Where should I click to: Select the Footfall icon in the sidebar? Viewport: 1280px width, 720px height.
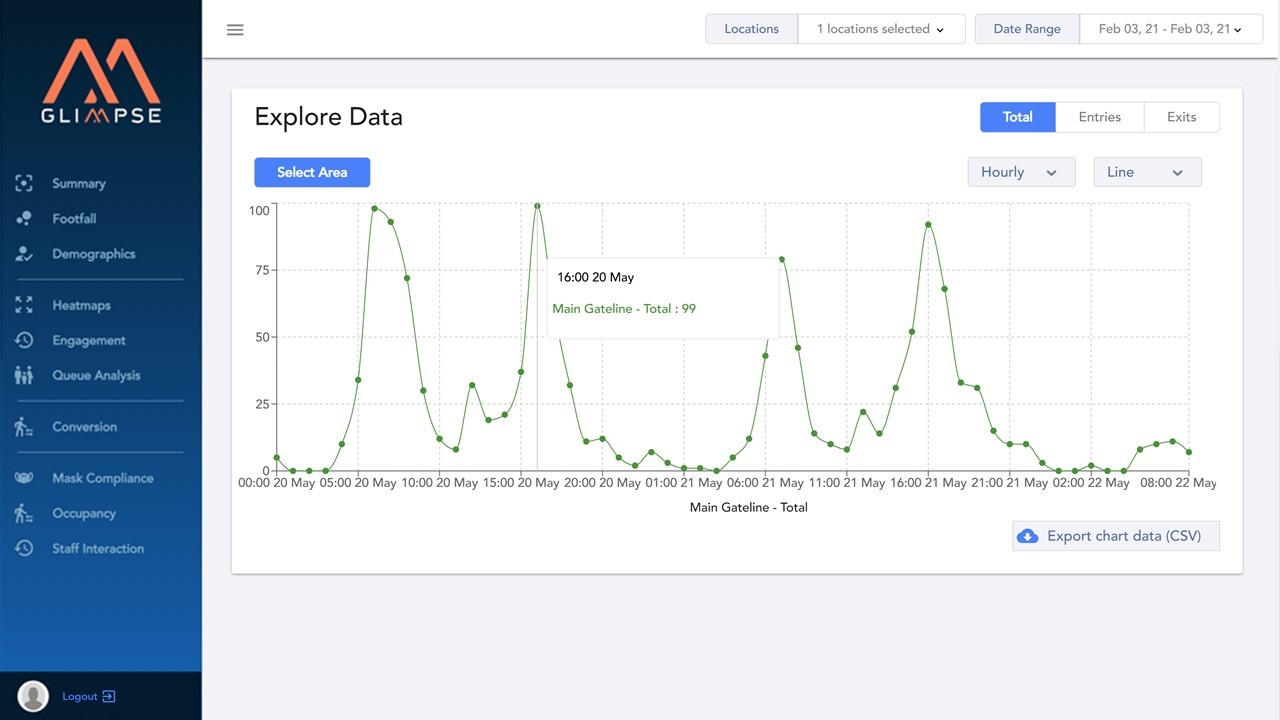point(23,218)
